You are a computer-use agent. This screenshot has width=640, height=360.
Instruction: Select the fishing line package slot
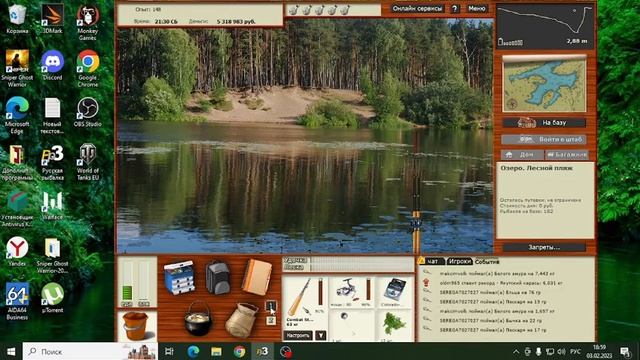[x=394, y=292]
